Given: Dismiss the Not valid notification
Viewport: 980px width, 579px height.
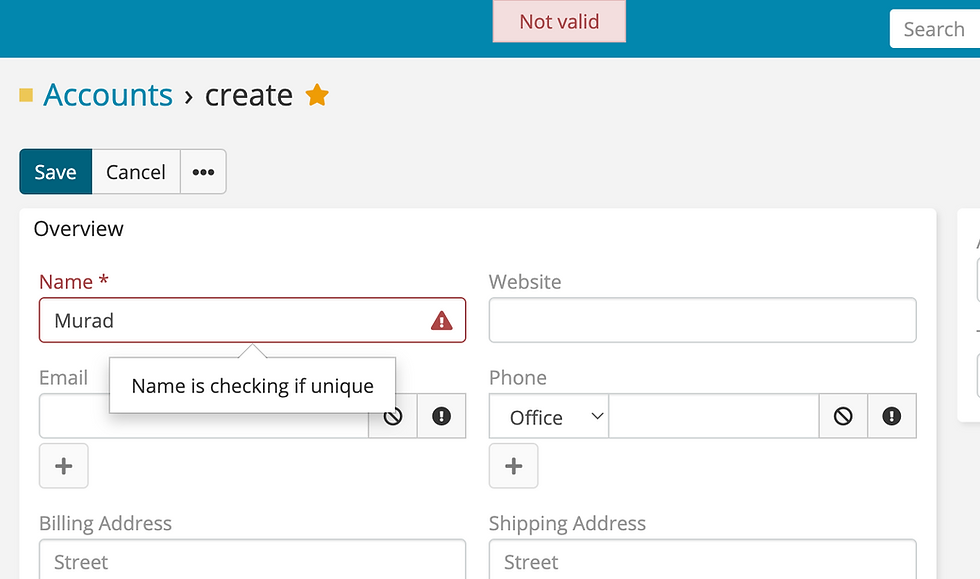Looking at the screenshot, I should [559, 22].
